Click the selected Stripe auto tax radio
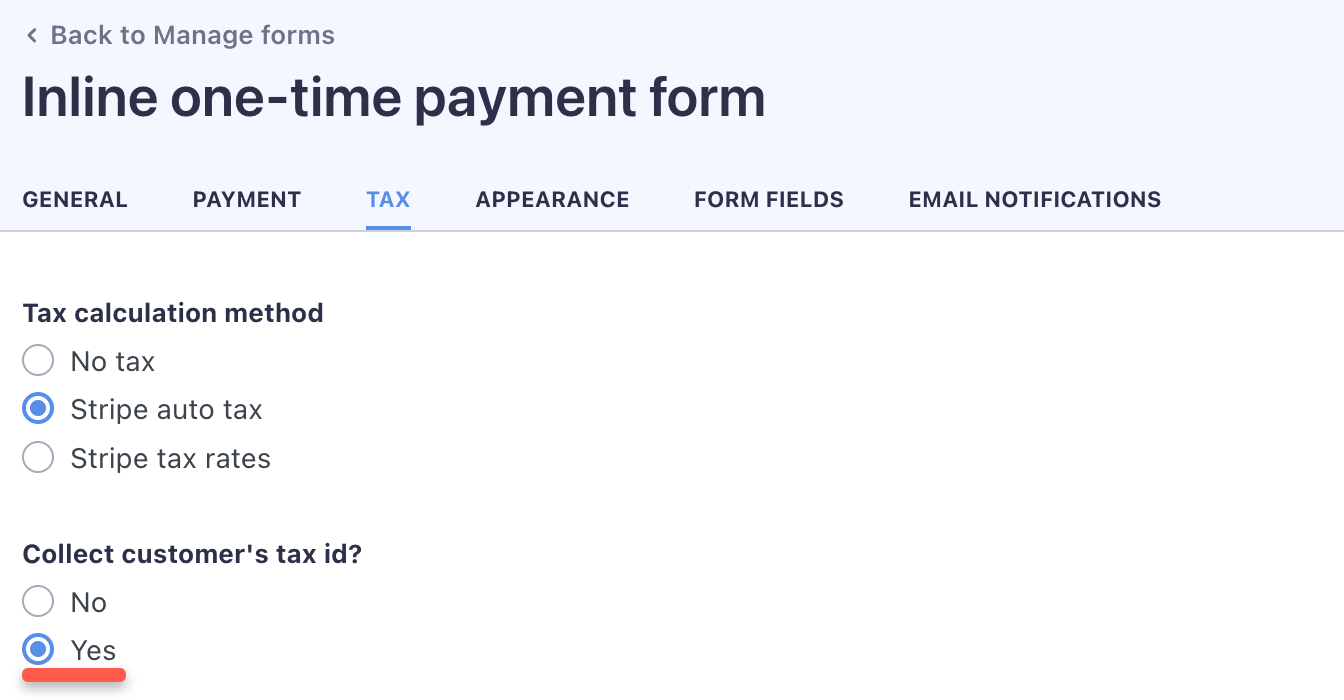Screen dimensions: 1344x700 point(37,408)
